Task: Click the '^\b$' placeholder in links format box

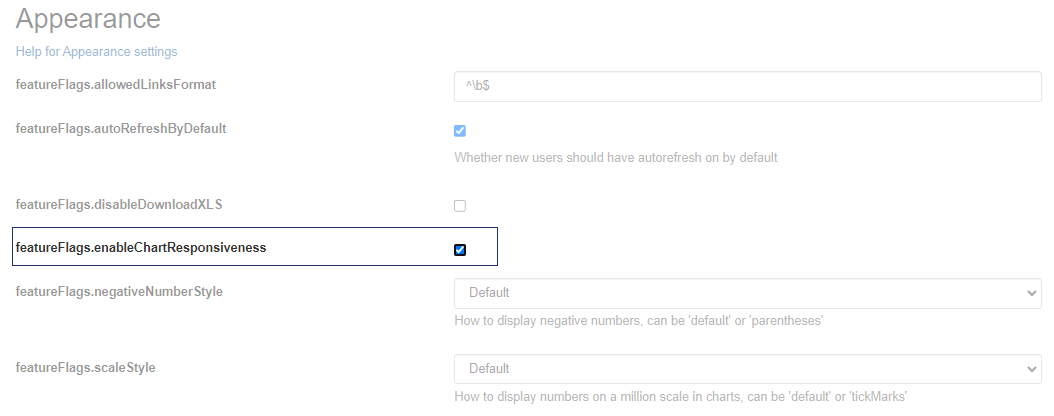Action: [477, 87]
